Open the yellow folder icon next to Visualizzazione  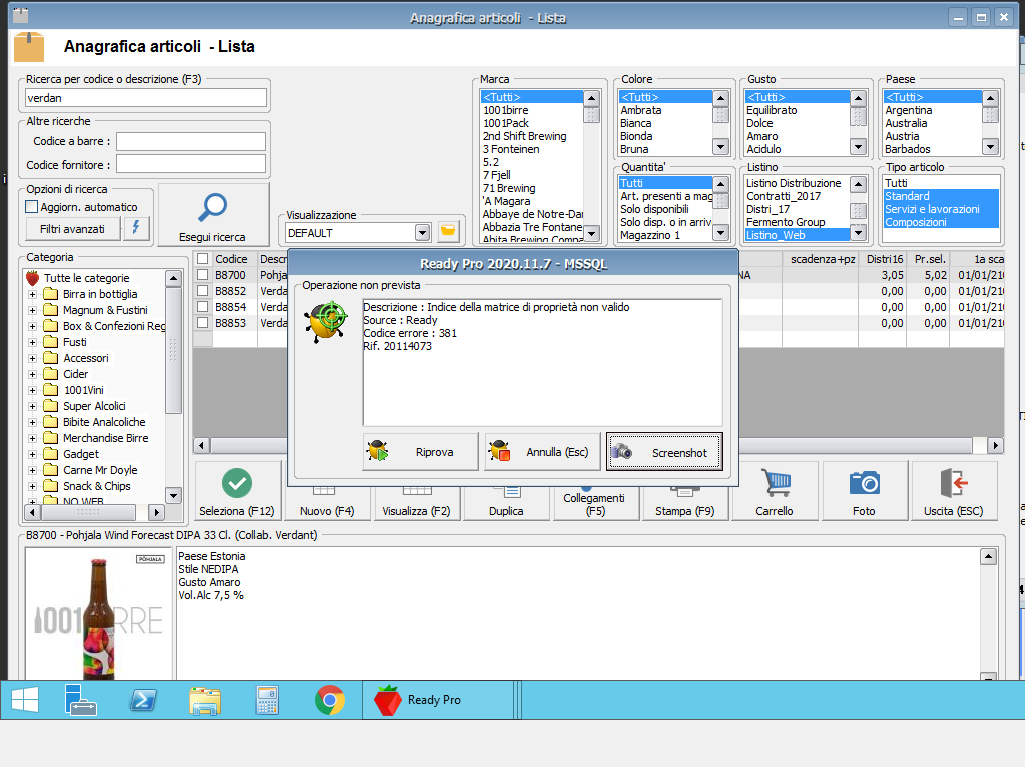point(448,231)
